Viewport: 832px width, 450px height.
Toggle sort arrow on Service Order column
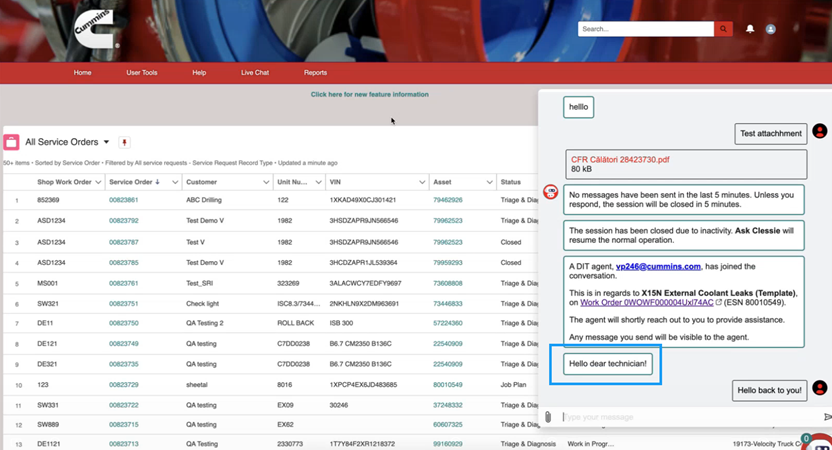[157, 182]
